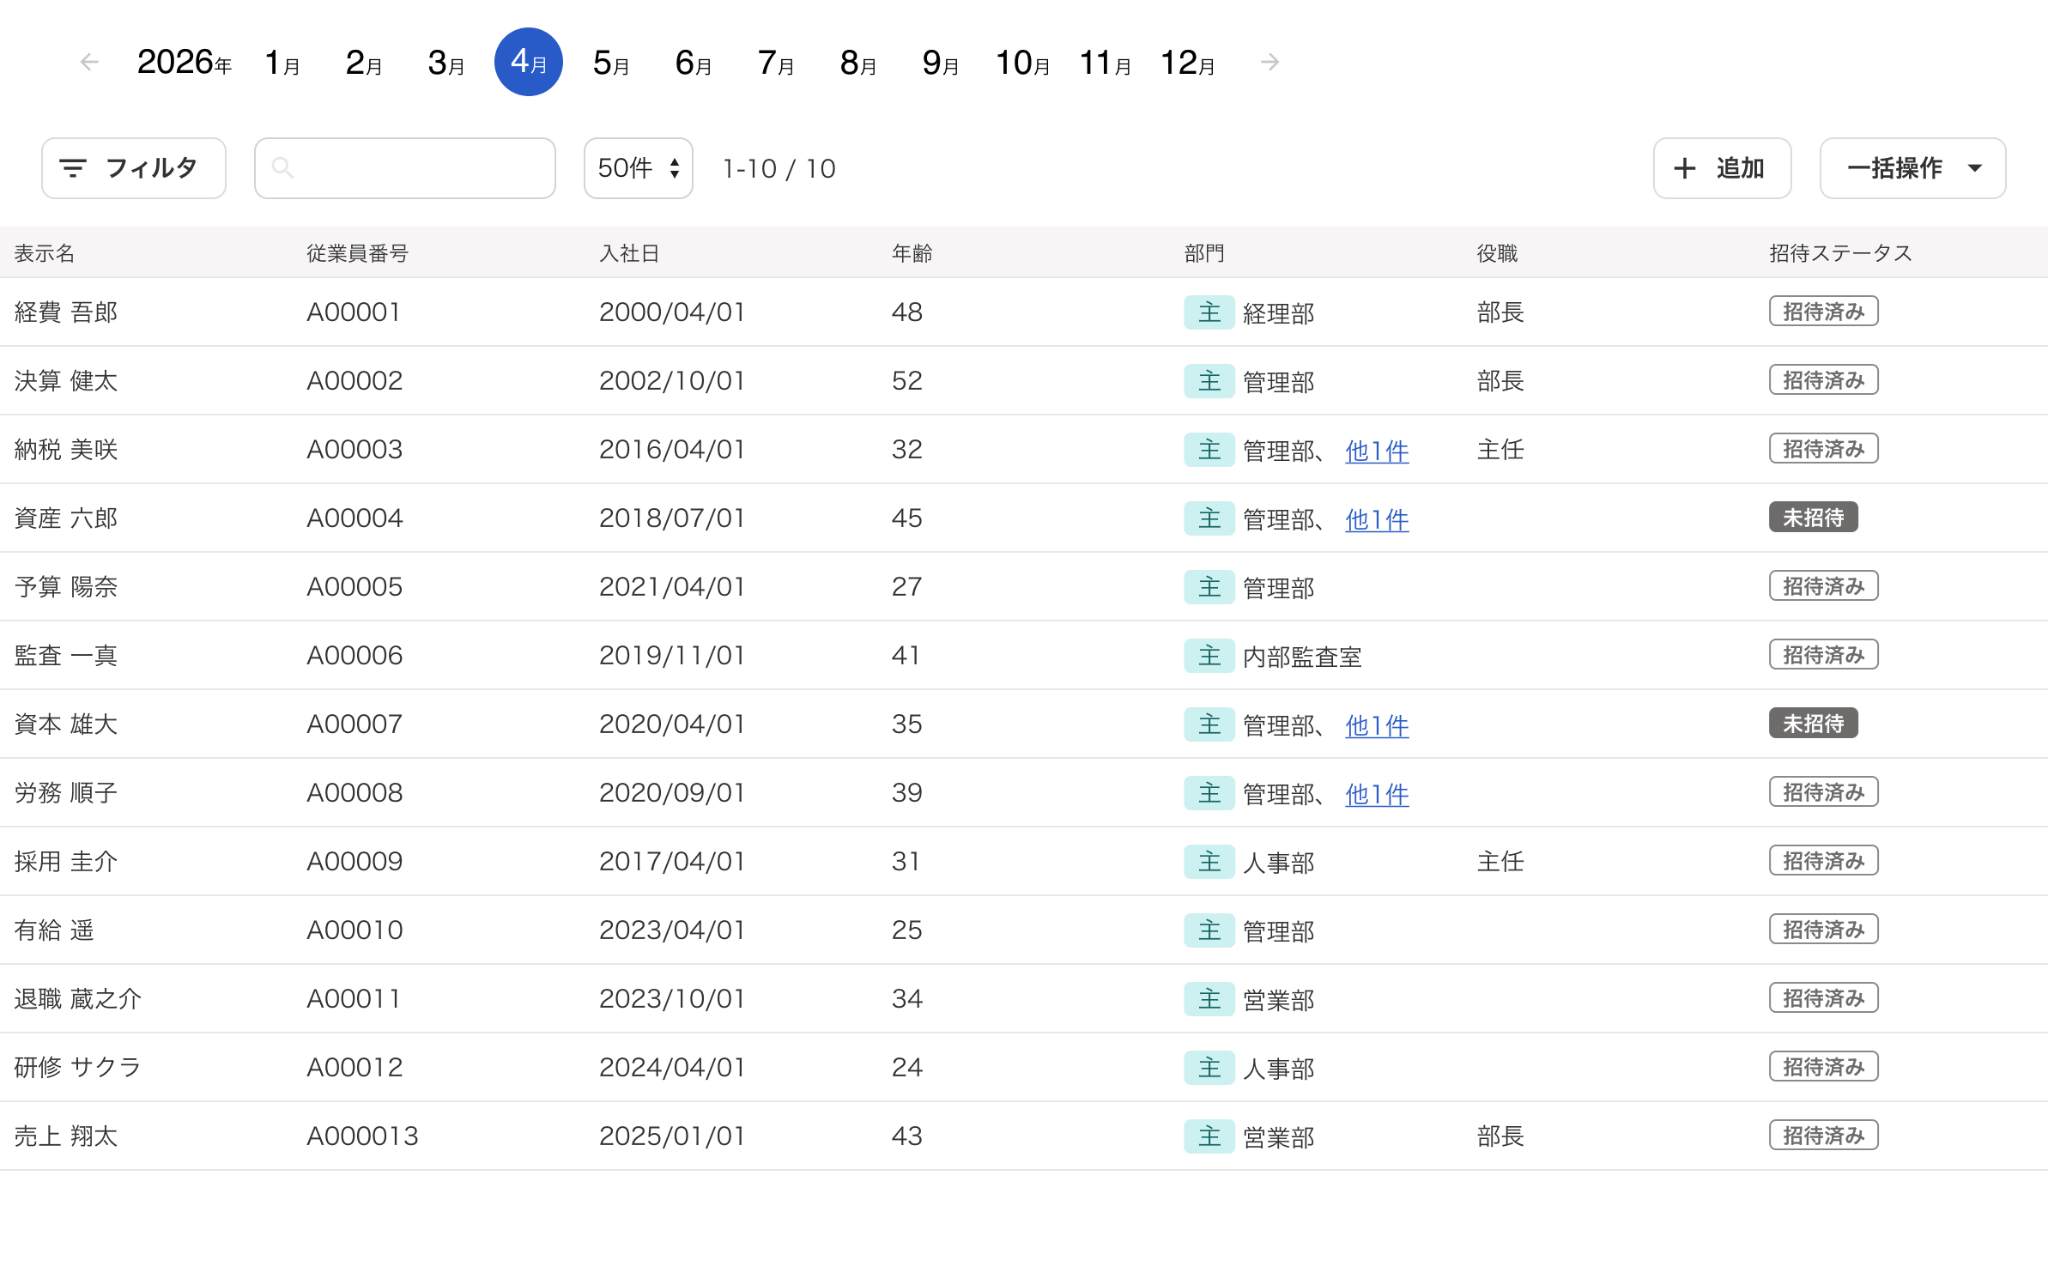Screen dimensions: 2048x1270
Task: Click the search magnifier icon
Action: (283, 168)
